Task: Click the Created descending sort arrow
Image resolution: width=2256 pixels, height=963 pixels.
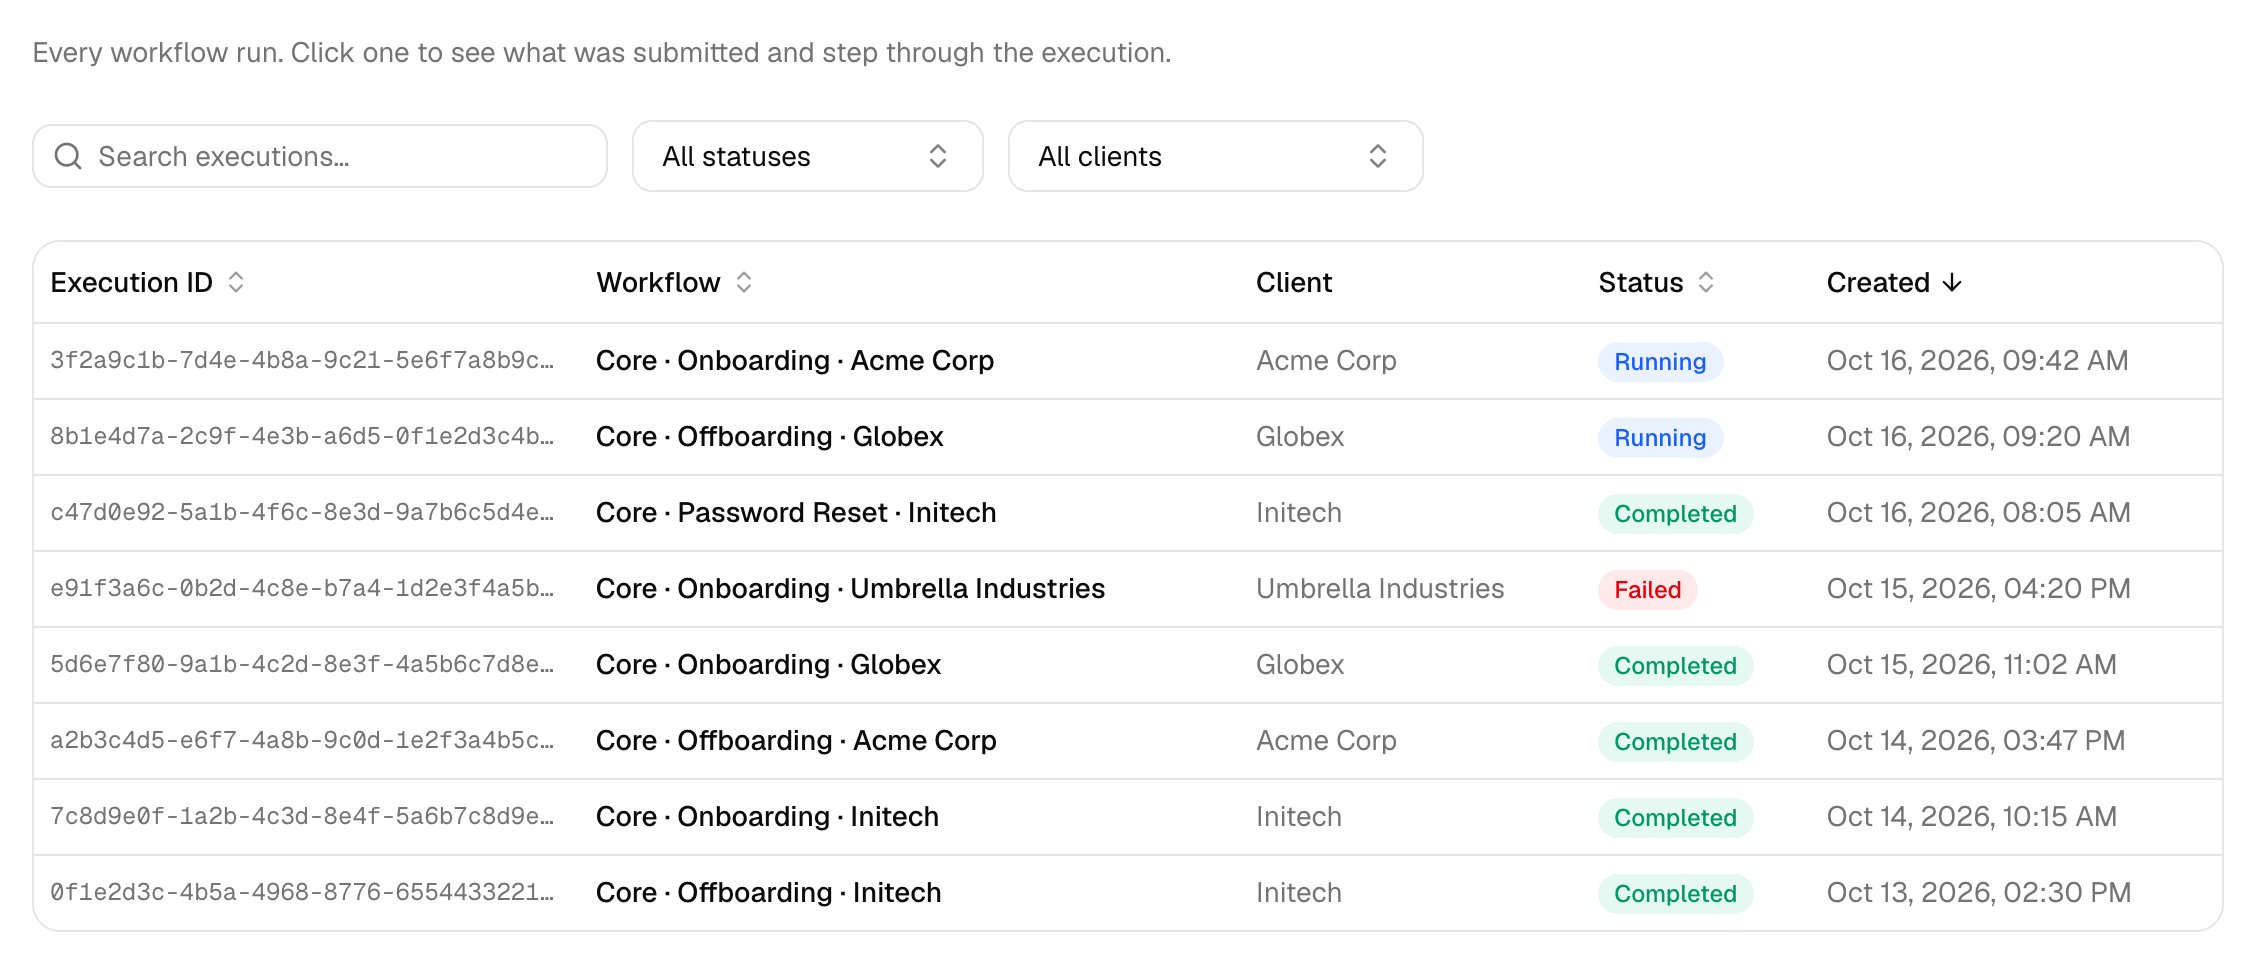Action: point(1952,283)
